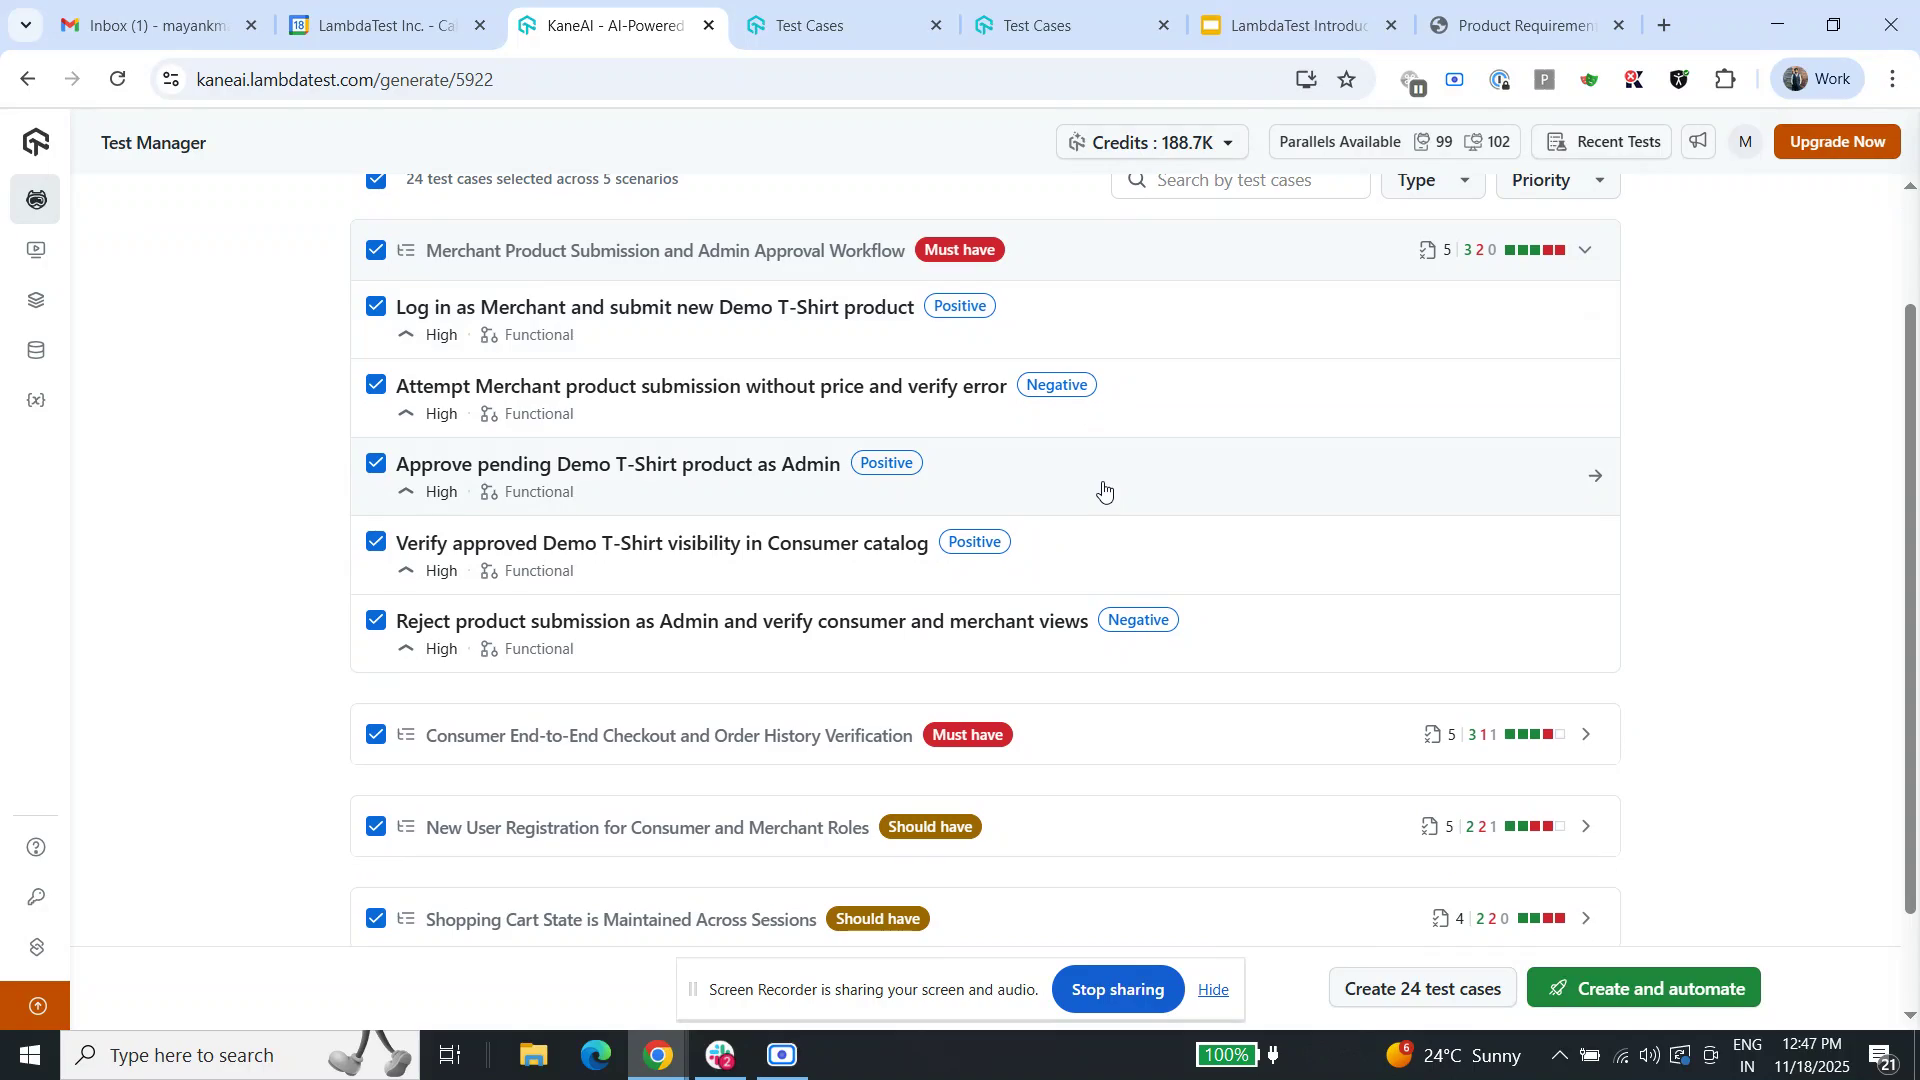Open the Priority filter dropdown

coord(1555,180)
